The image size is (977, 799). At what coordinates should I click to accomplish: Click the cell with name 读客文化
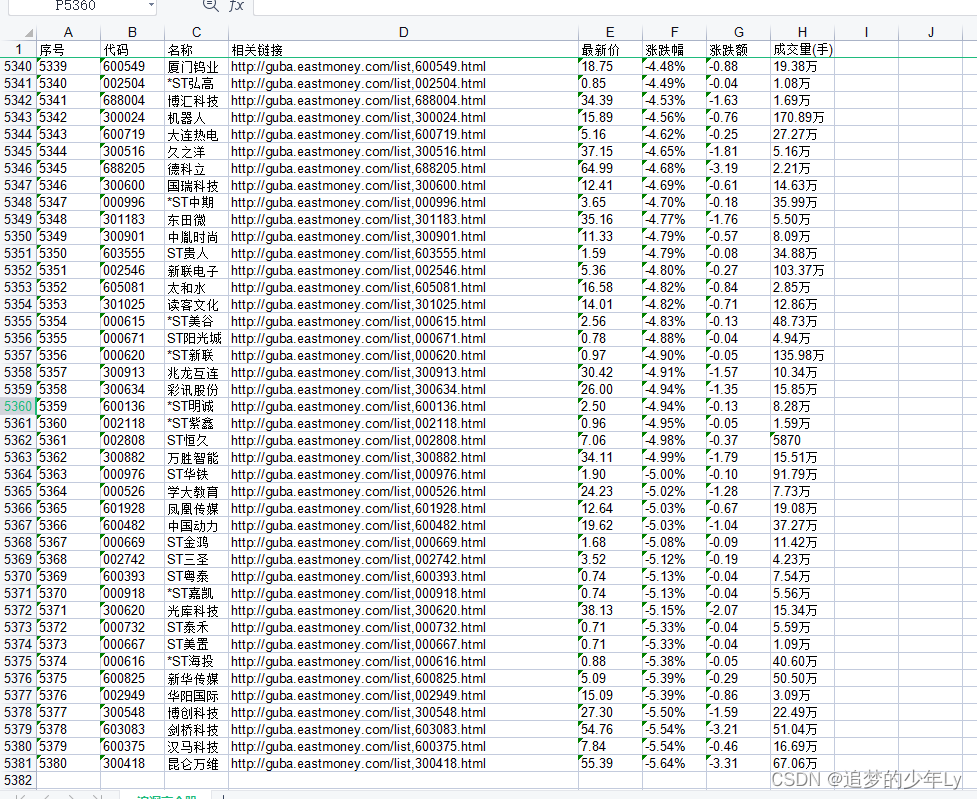pyautogui.click(x=196, y=305)
